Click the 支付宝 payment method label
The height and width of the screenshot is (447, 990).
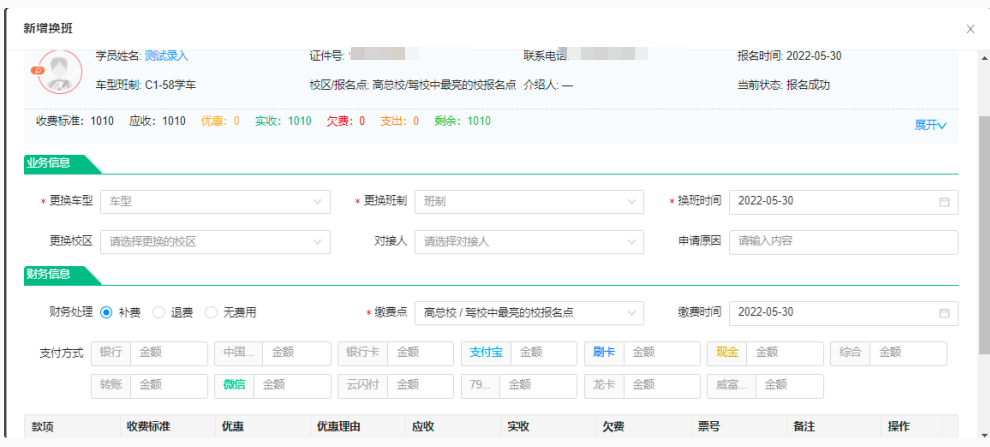[487, 353]
